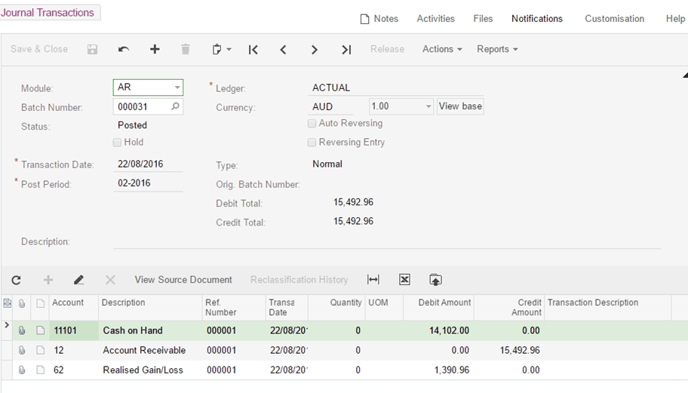Sort by the Debit Amount column header

(x=438, y=307)
